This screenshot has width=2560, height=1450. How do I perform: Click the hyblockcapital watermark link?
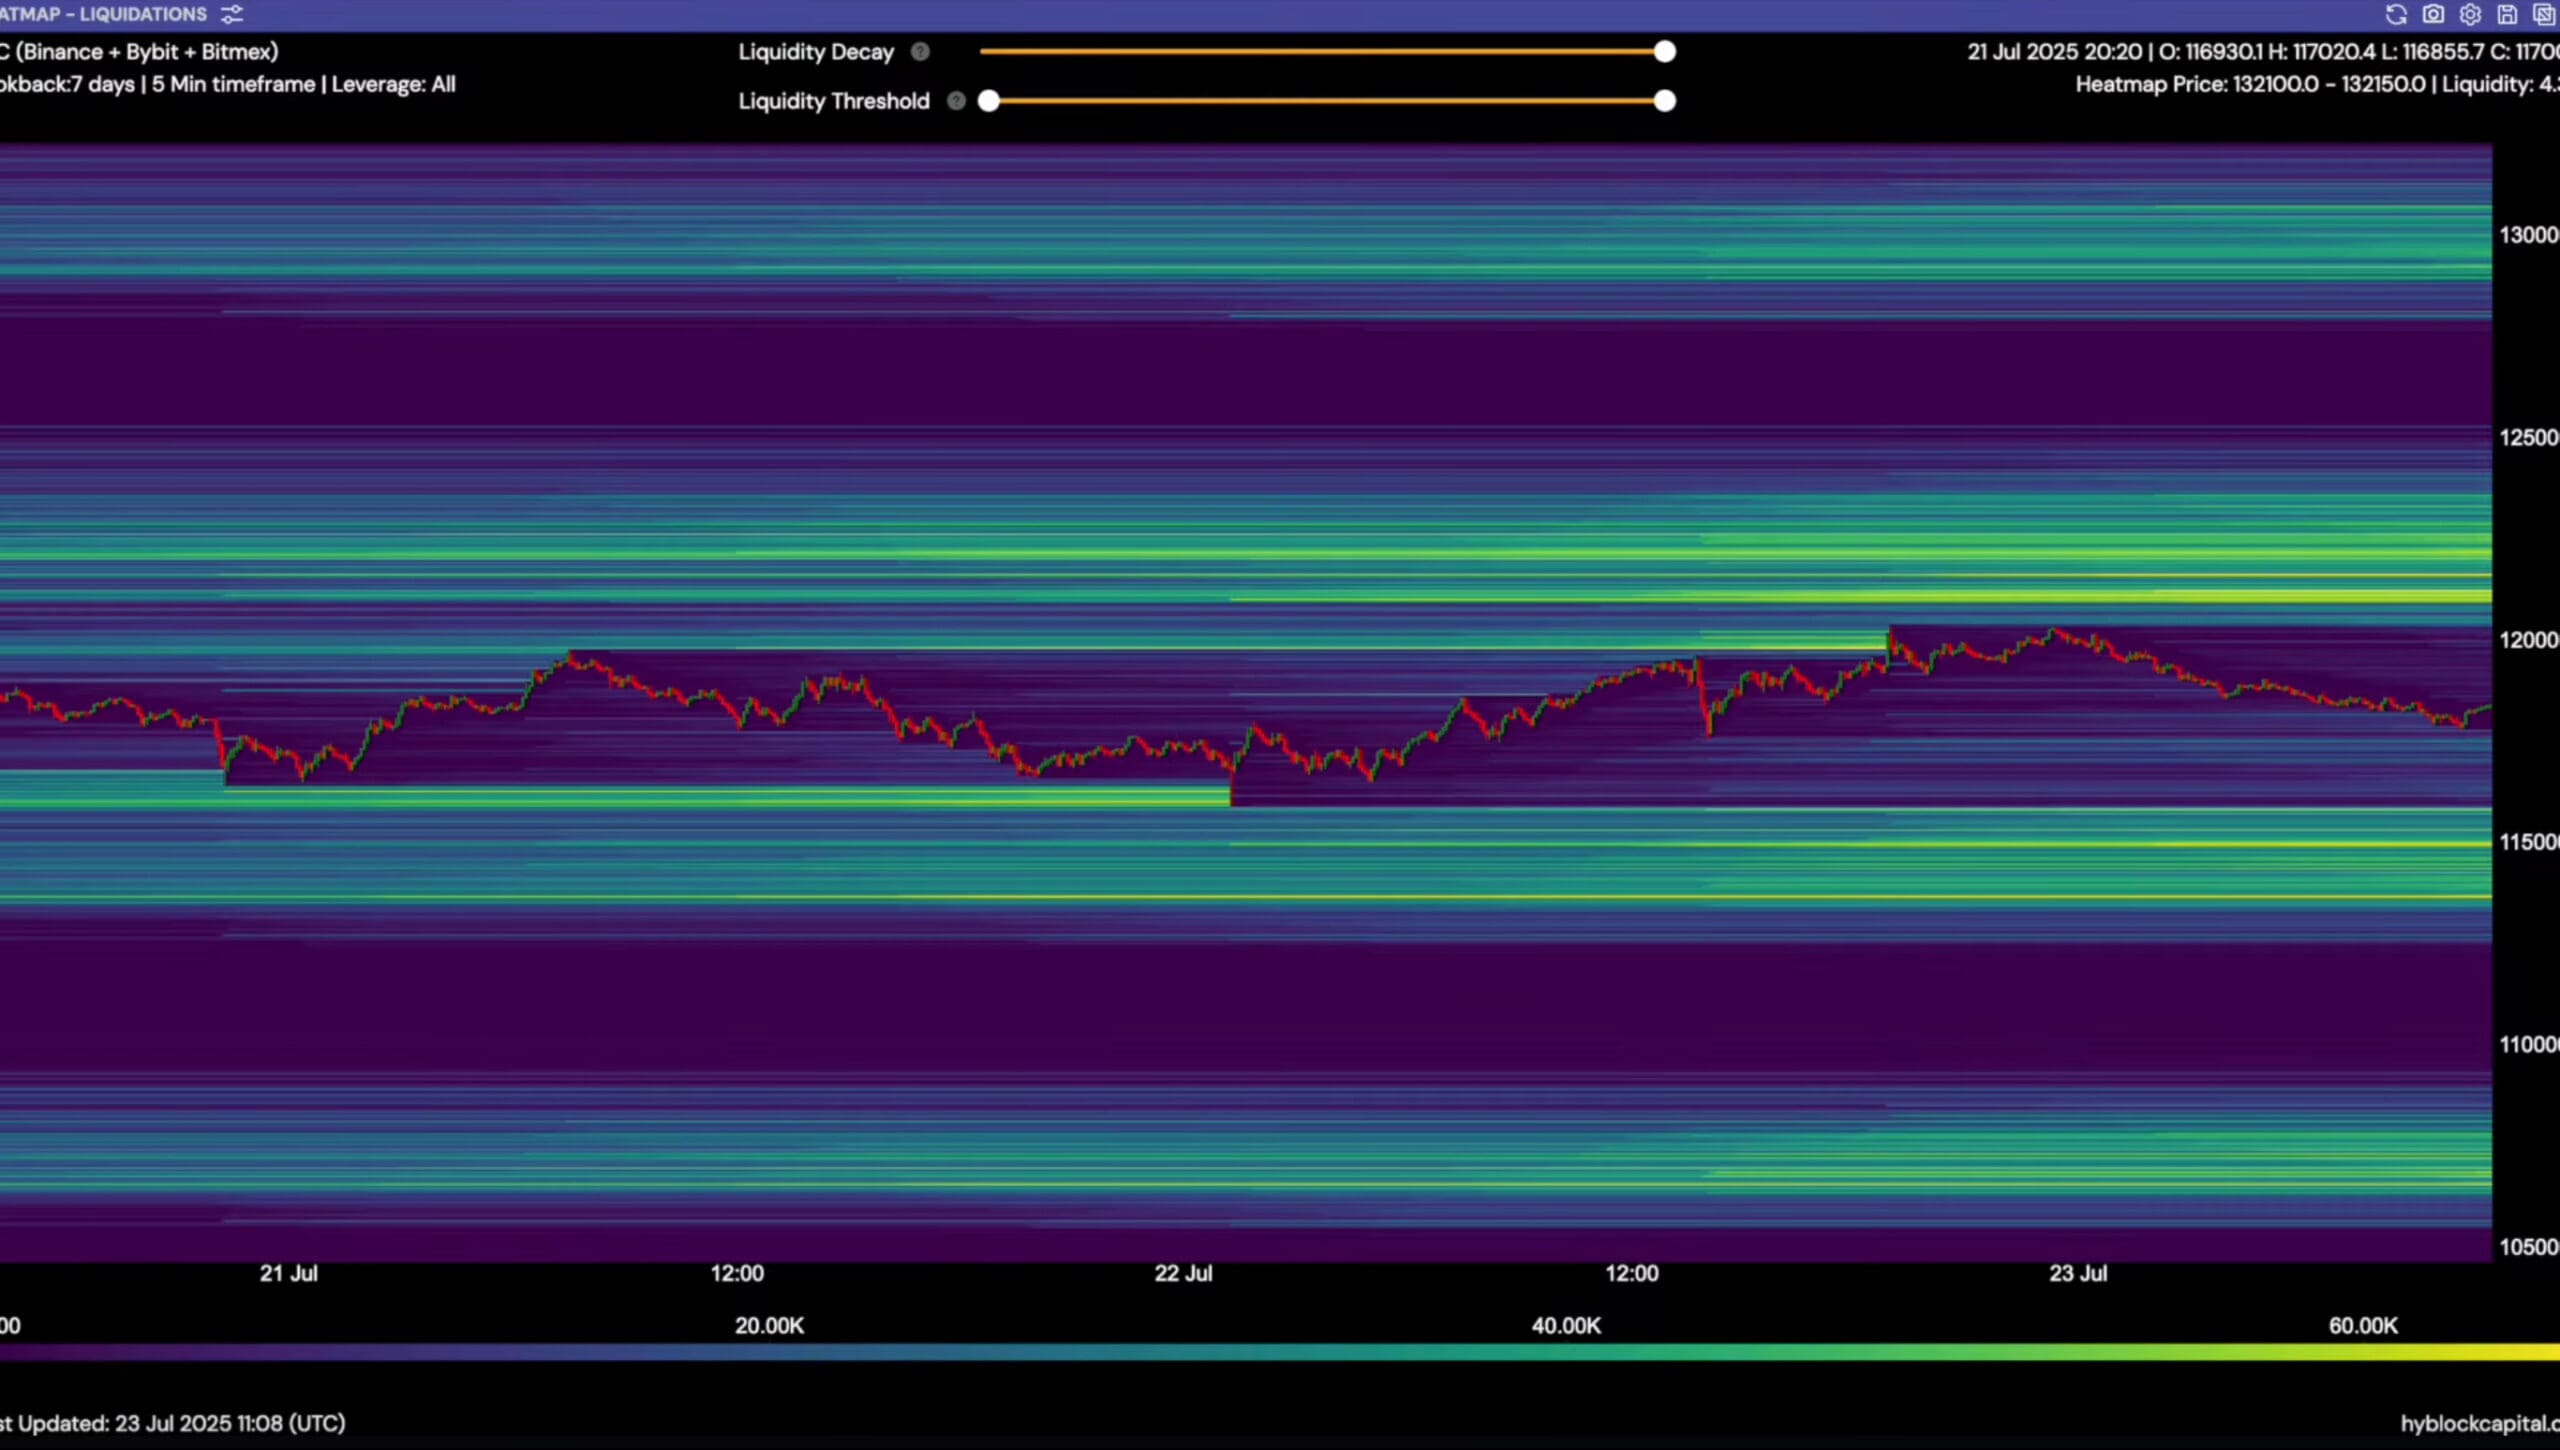[2480, 1423]
